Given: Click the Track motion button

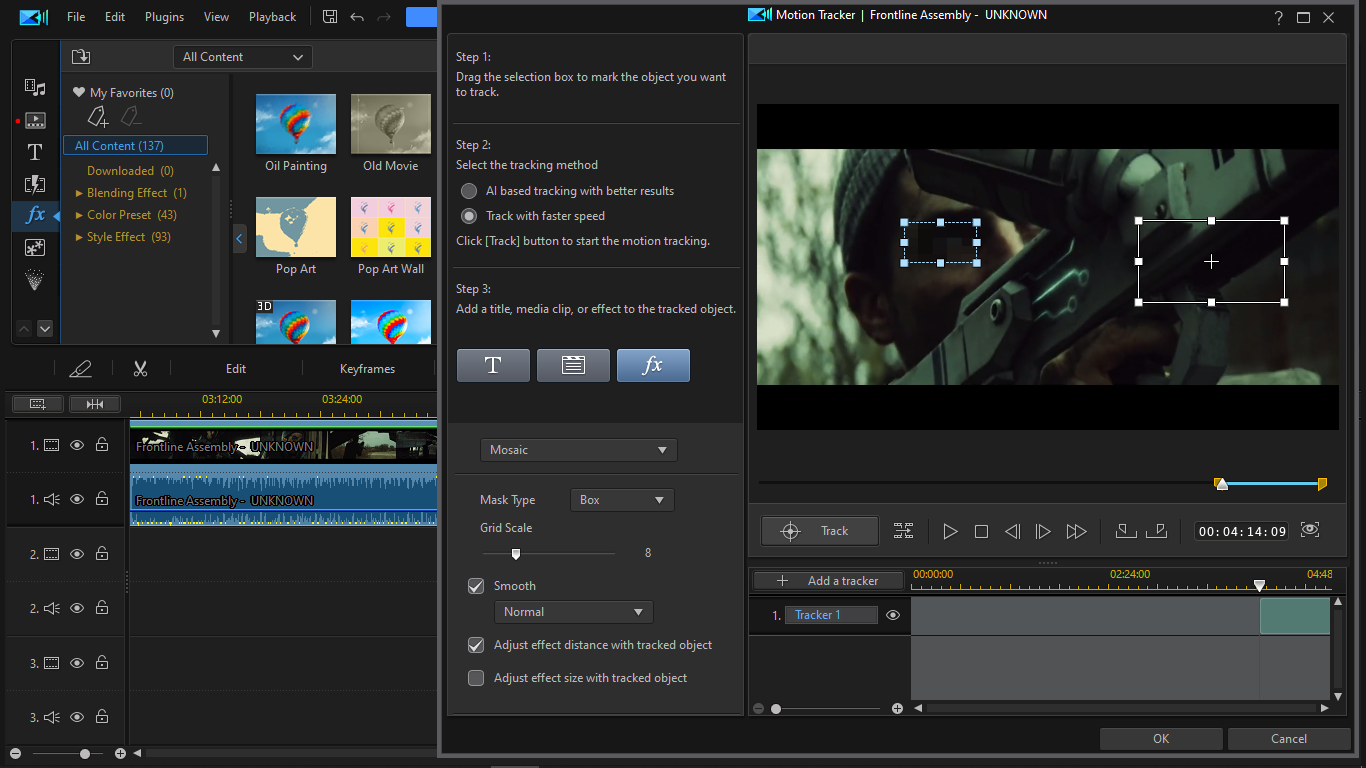Looking at the screenshot, I should tap(819, 531).
